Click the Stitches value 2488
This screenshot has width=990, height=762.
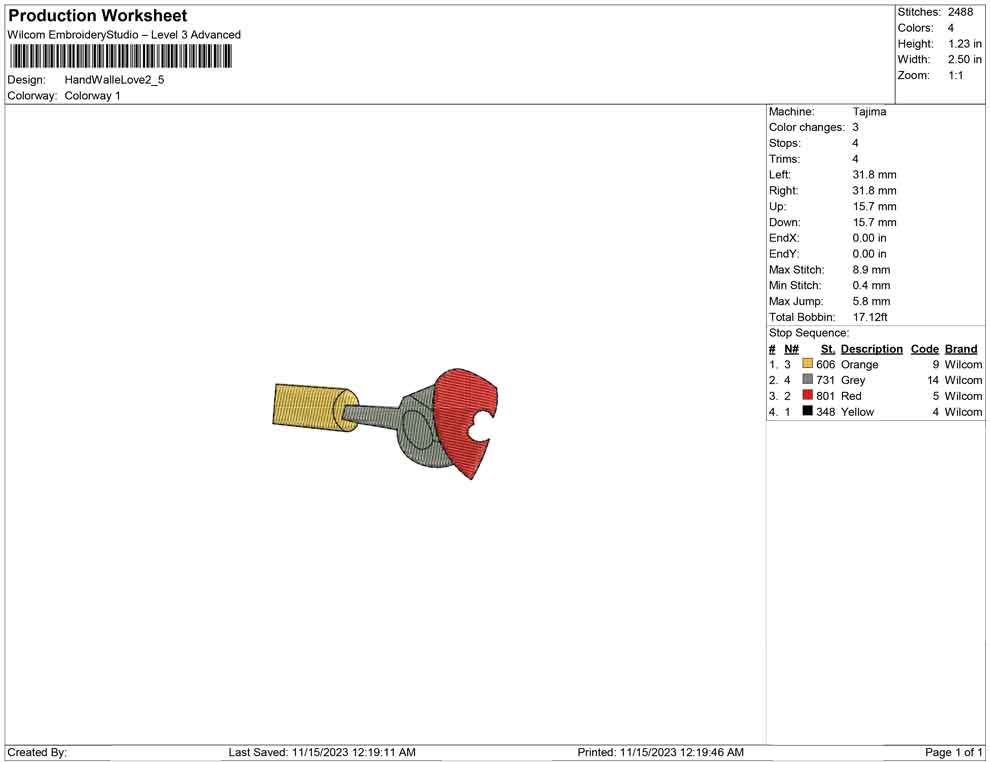(x=960, y=12)
